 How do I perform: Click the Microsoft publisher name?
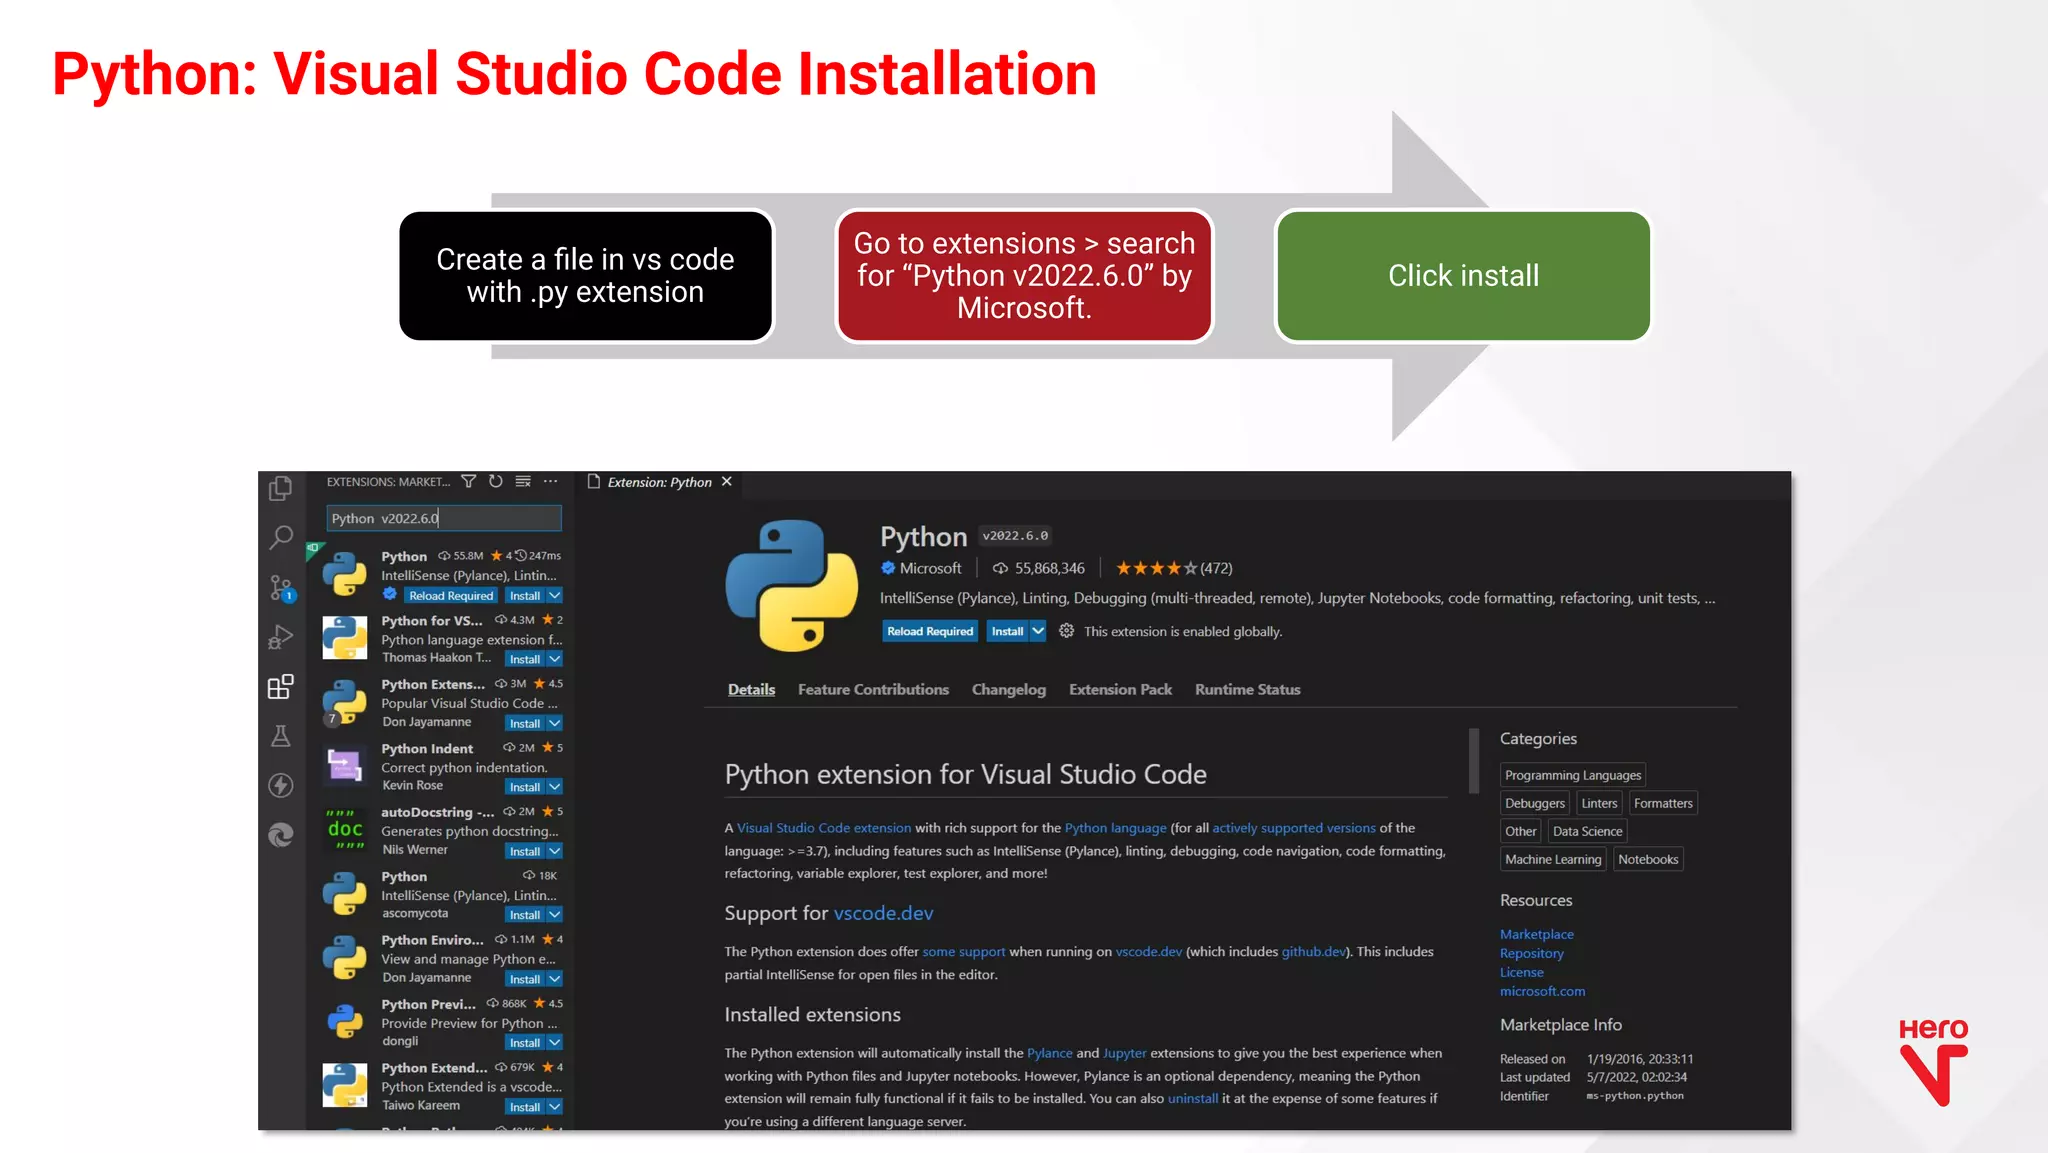click(930, 568)
